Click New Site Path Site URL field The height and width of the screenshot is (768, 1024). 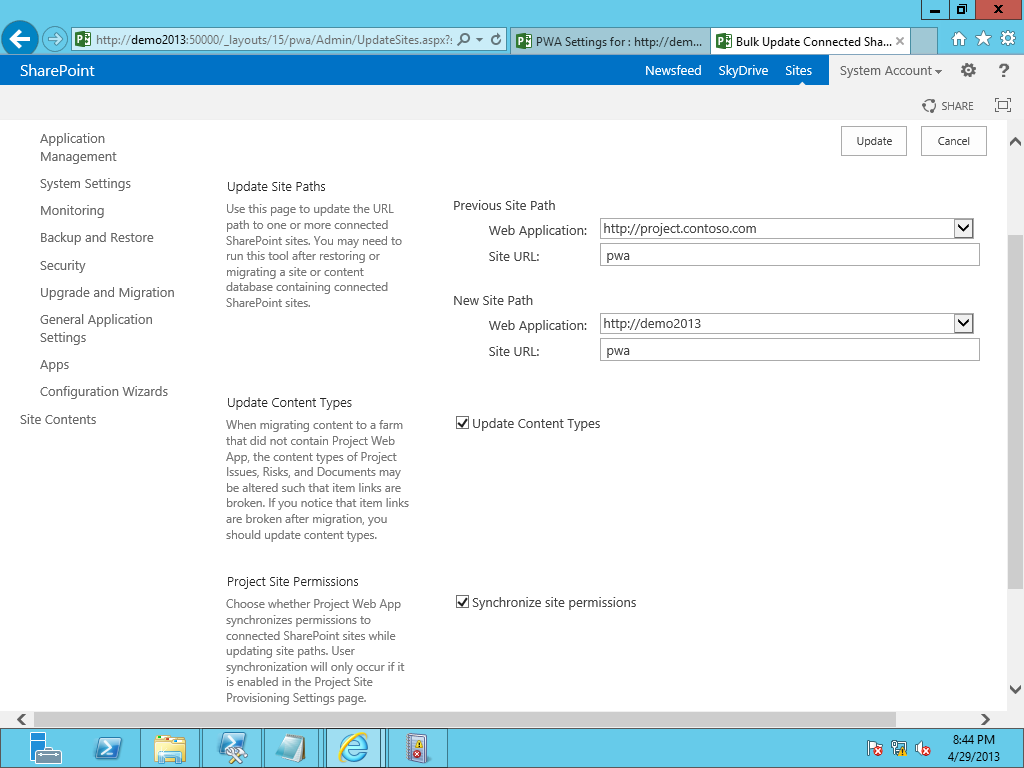tap(790, 350)
